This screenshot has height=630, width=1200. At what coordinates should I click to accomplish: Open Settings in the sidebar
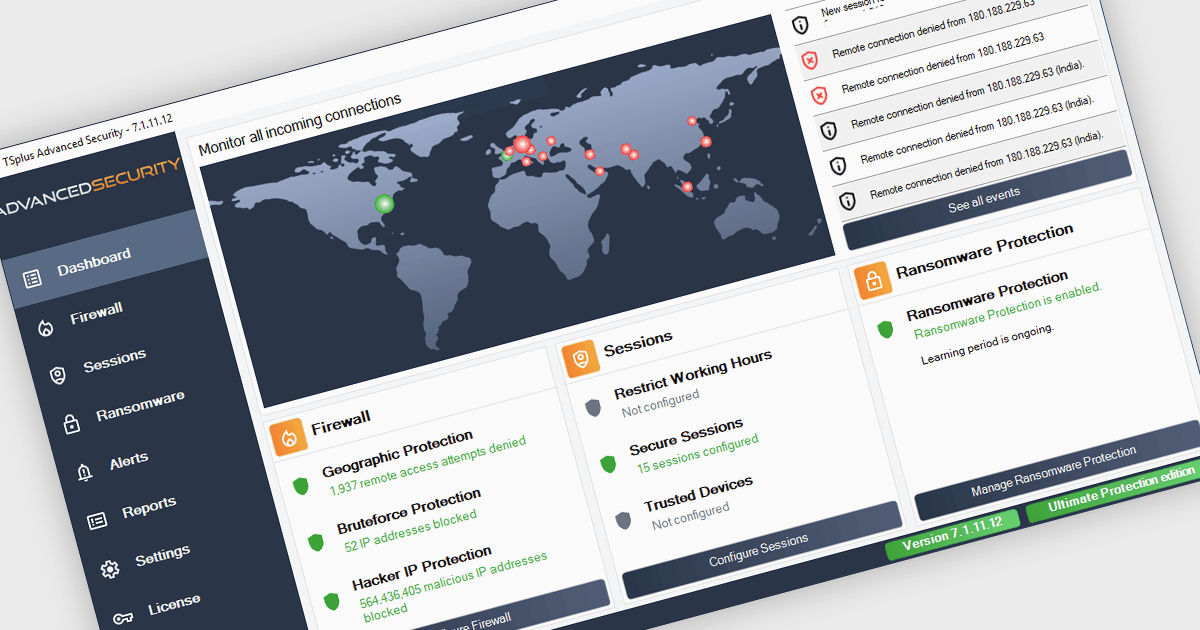tap(162, 556)
